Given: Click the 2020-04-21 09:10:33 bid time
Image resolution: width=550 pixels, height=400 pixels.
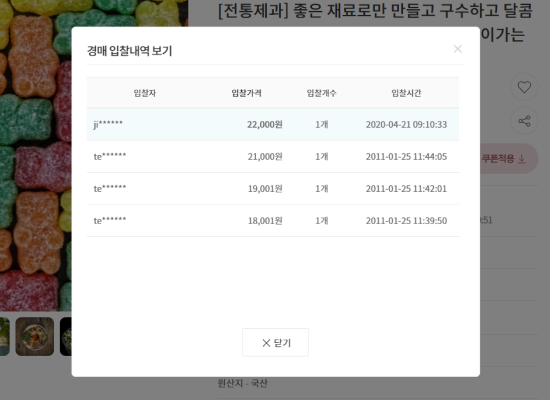Looking at the screenshot, I should pos(406,125).
